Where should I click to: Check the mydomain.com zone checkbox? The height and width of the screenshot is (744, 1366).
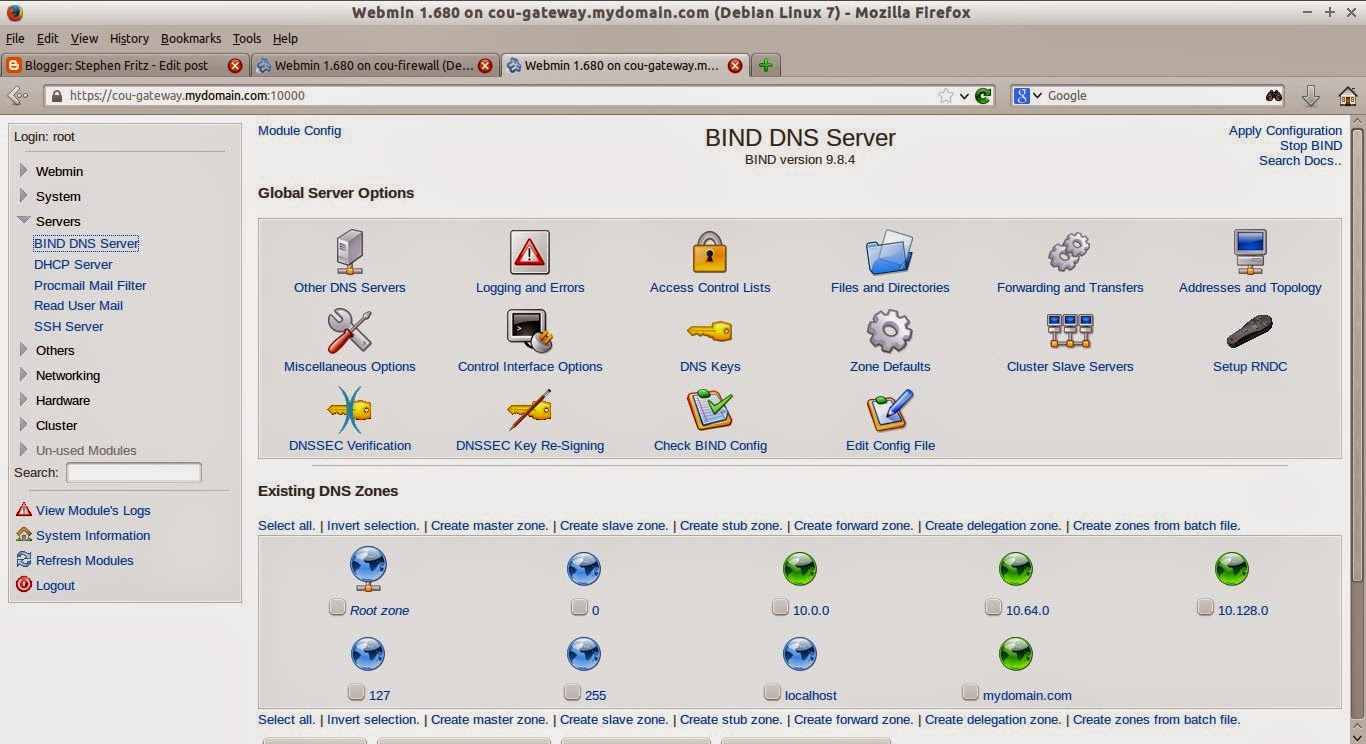click(970, 692)
